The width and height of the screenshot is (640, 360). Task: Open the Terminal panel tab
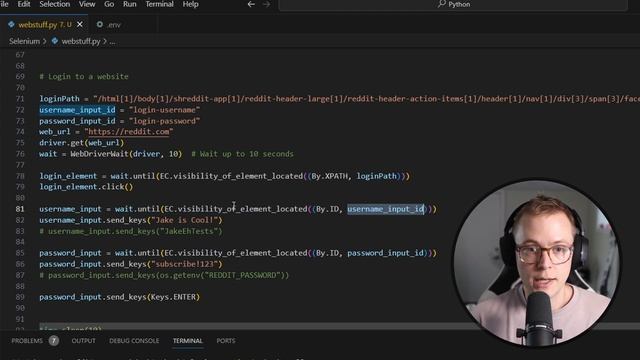coord(187,340)
